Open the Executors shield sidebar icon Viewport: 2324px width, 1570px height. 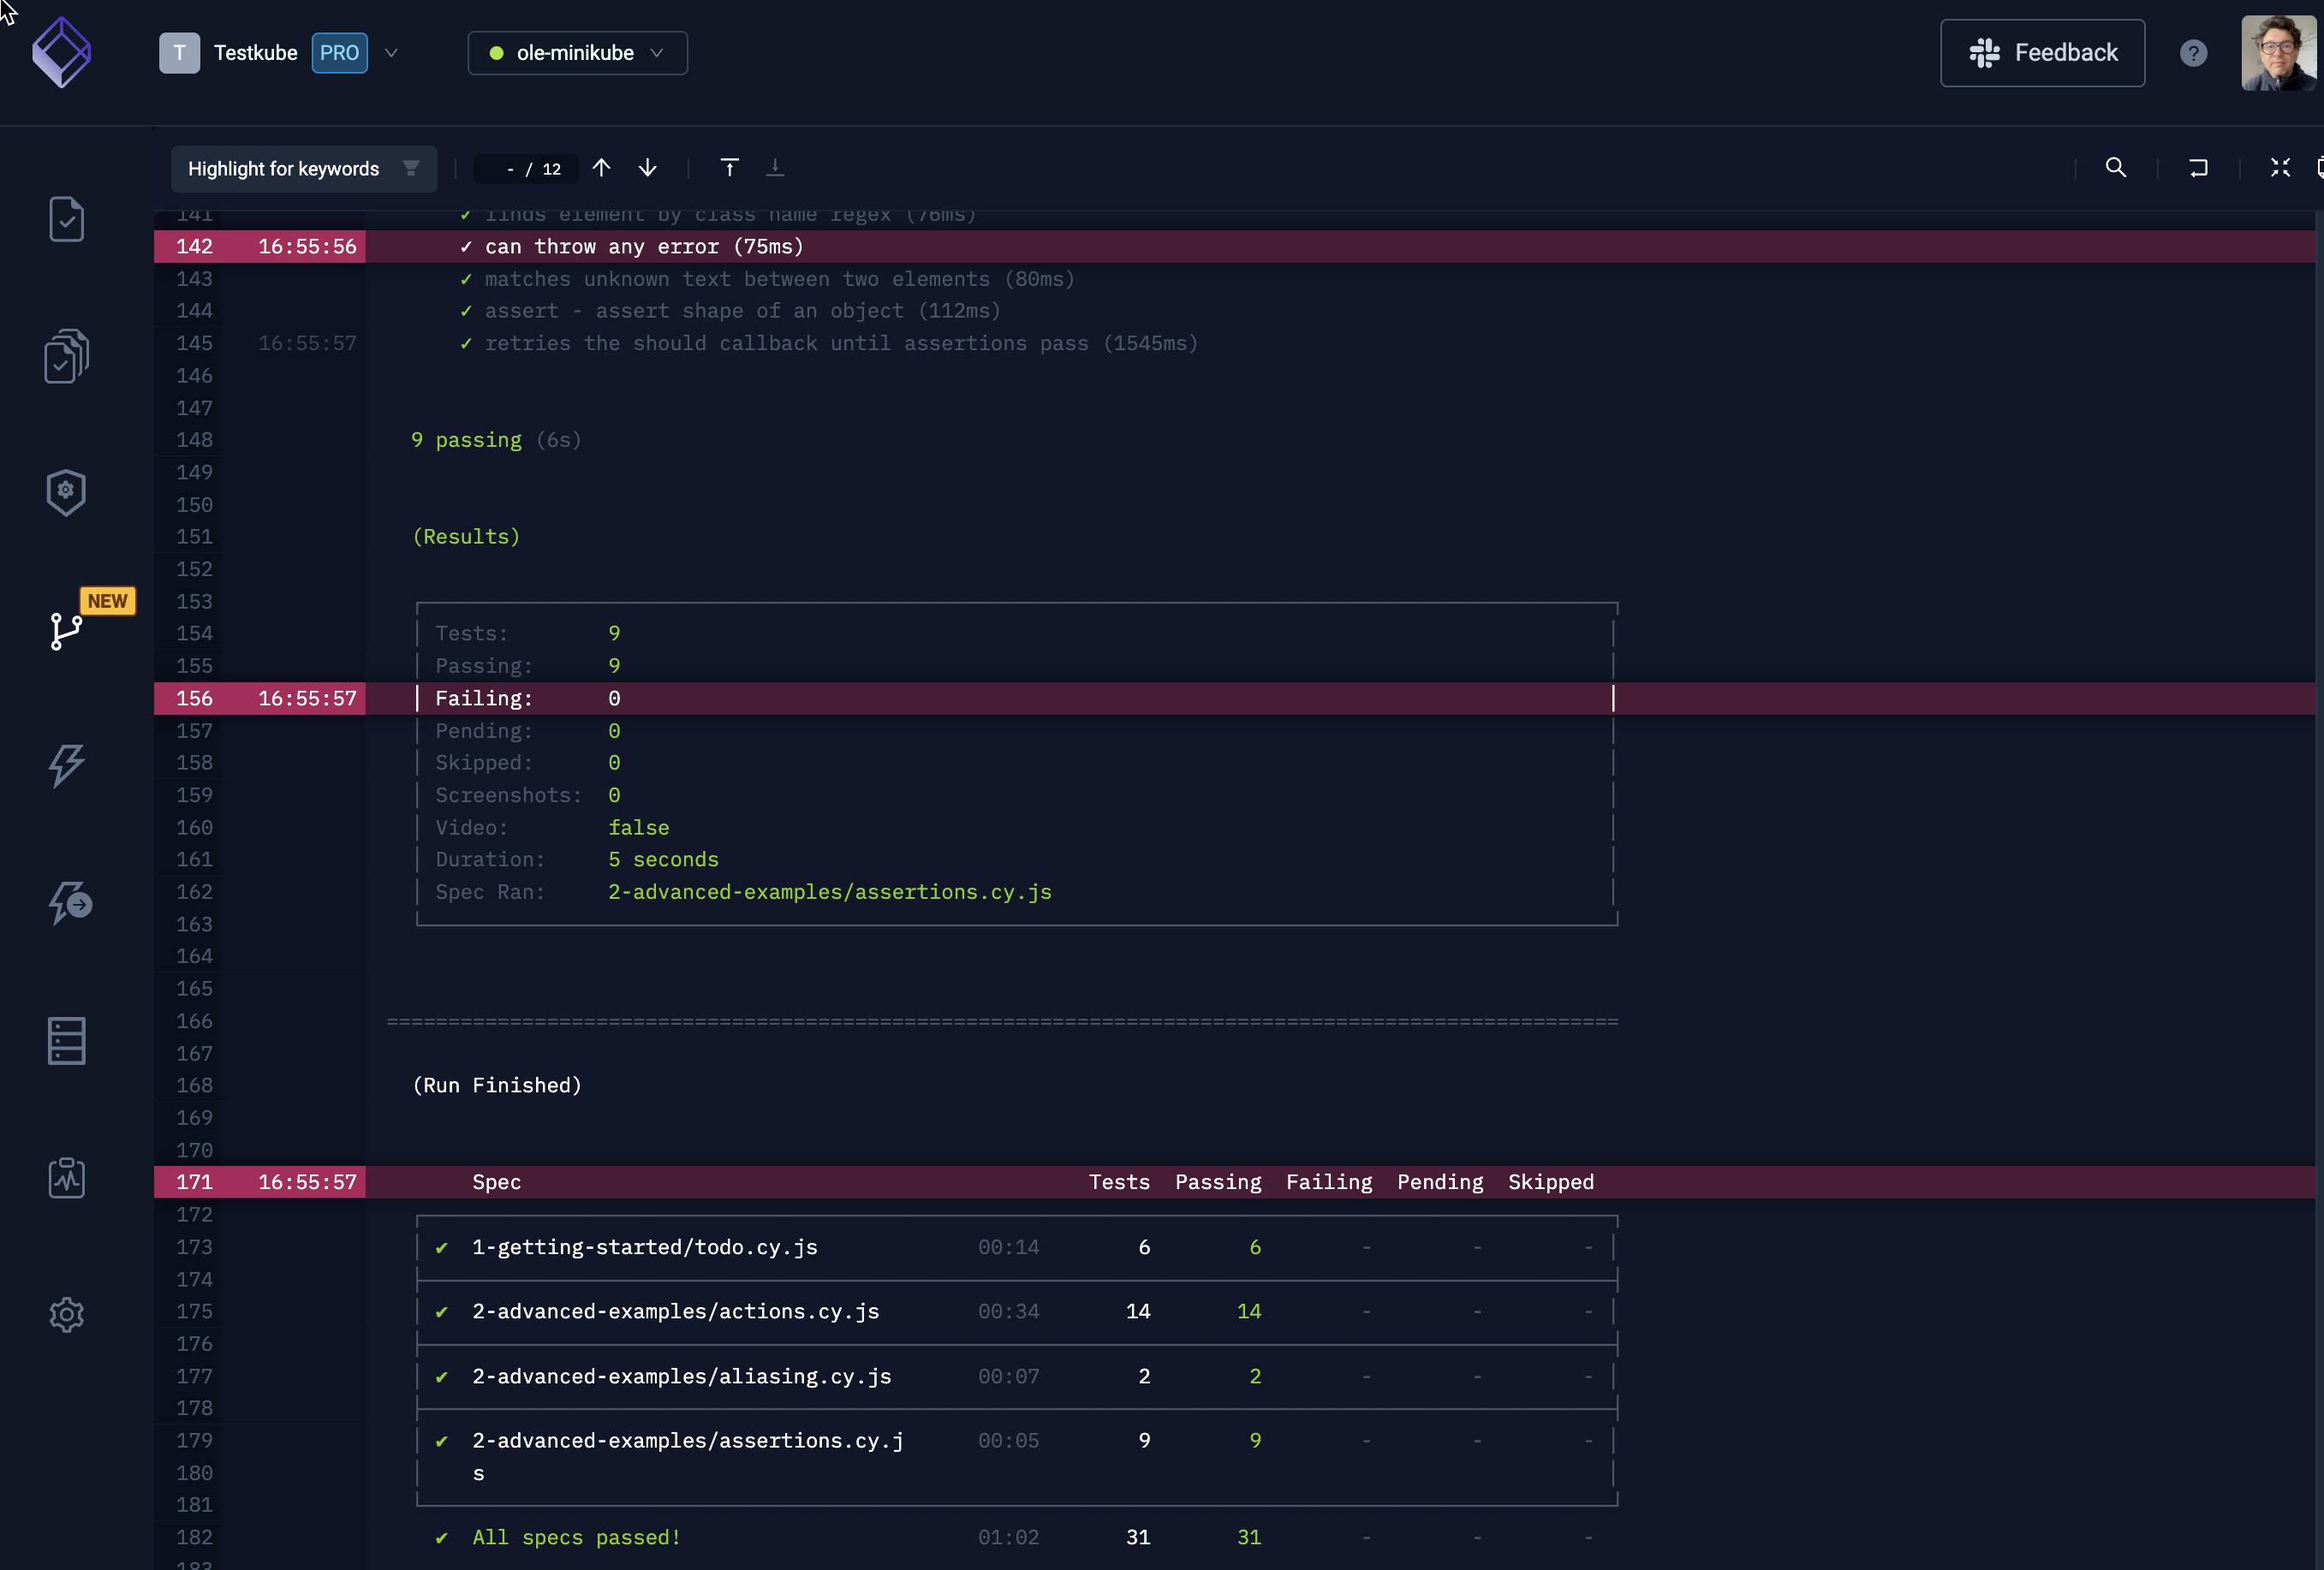tap(66, 492)
